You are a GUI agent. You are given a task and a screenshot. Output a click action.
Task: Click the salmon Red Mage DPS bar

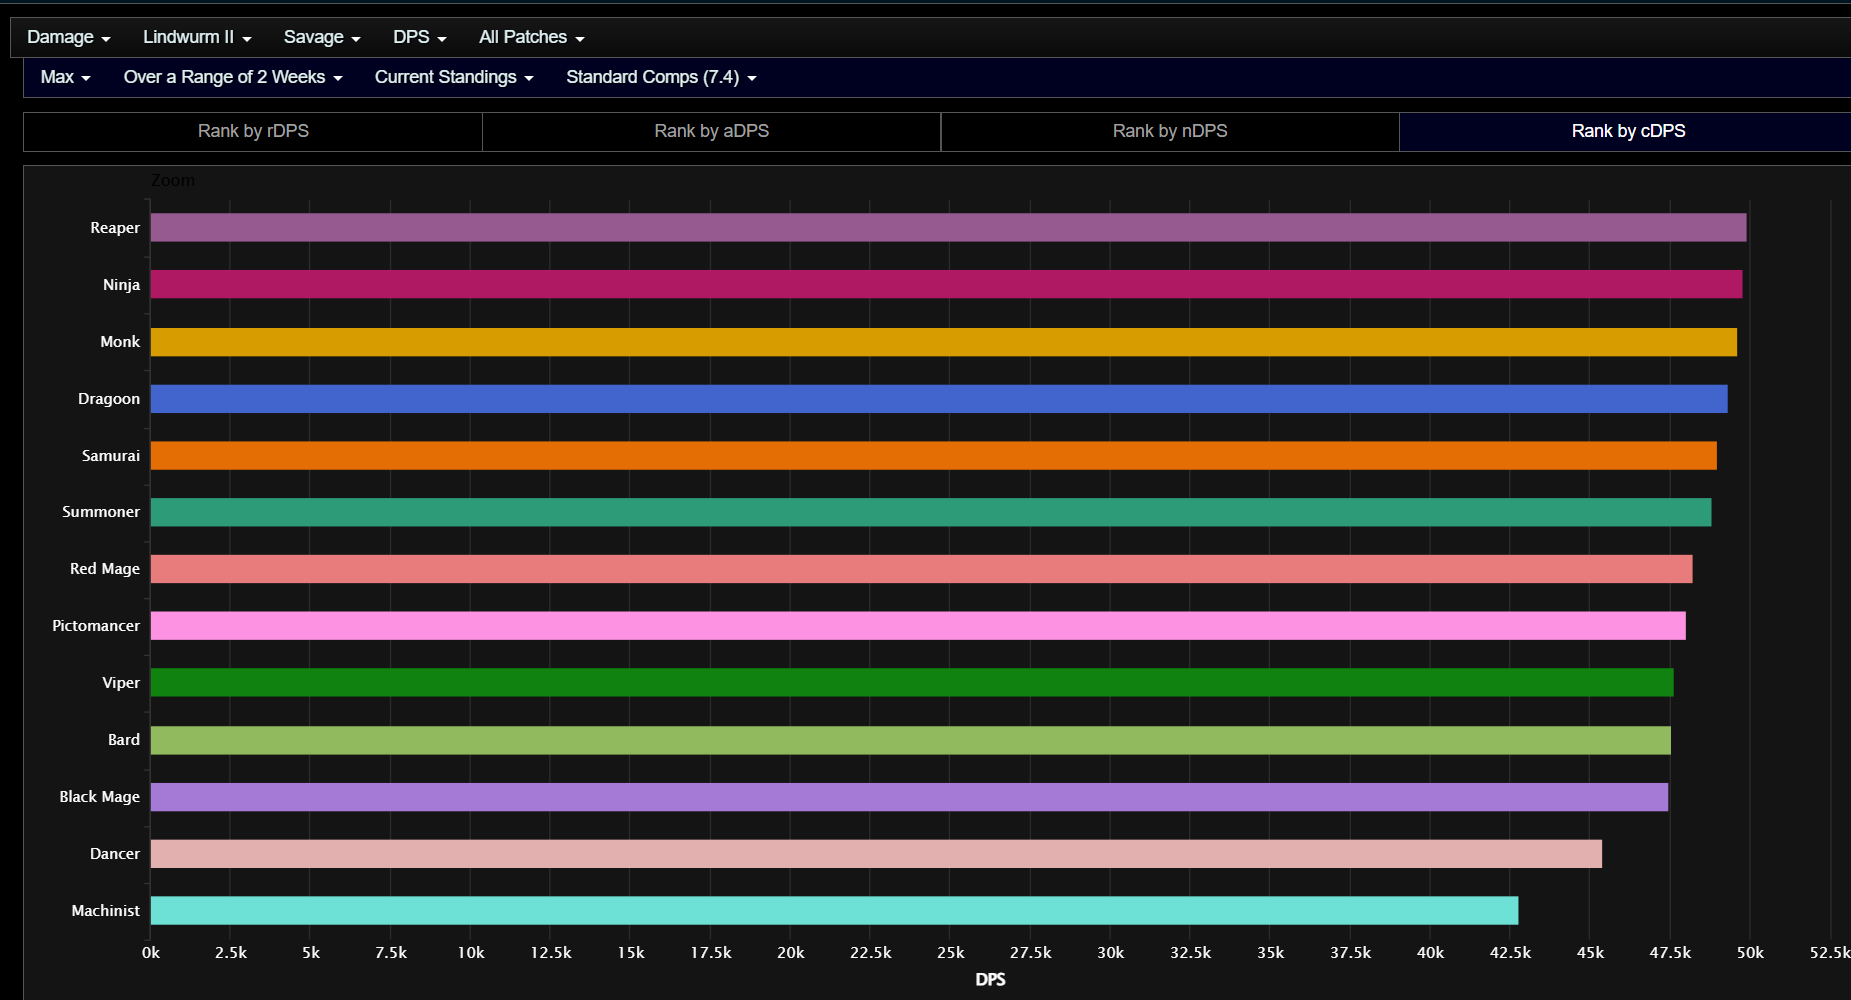pos(922,569)
